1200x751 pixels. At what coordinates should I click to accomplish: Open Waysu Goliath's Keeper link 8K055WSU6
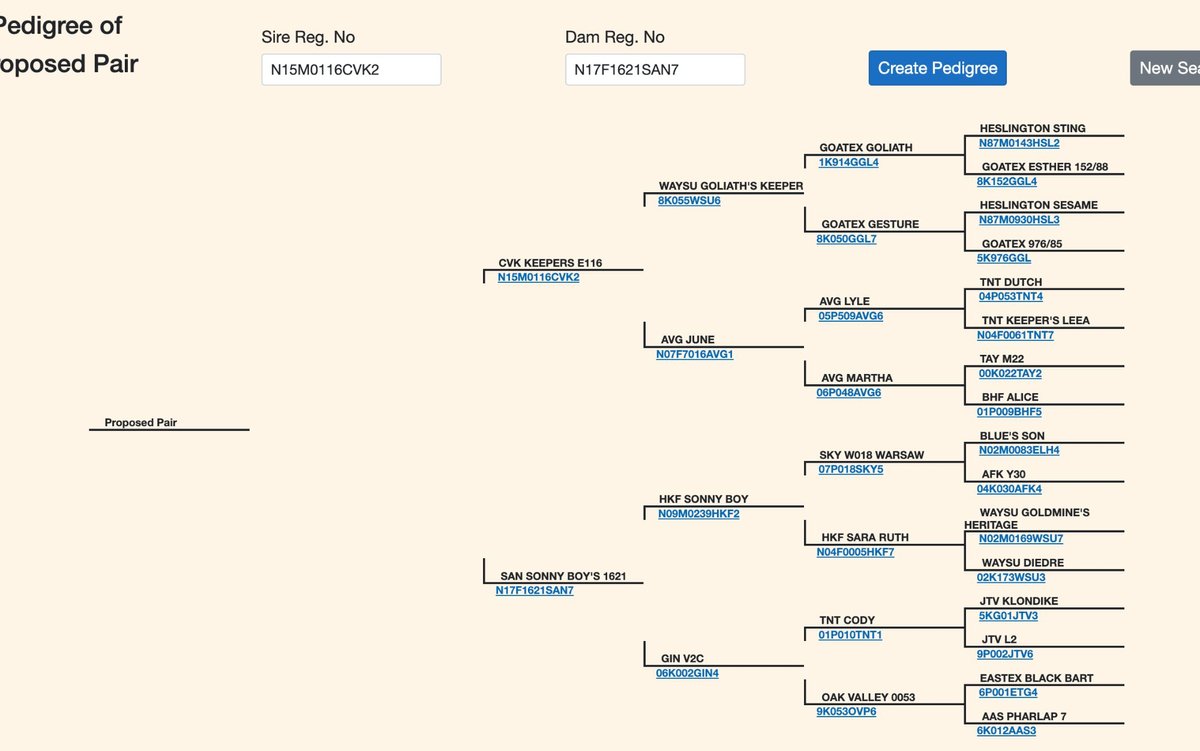(x=689, y=200)
